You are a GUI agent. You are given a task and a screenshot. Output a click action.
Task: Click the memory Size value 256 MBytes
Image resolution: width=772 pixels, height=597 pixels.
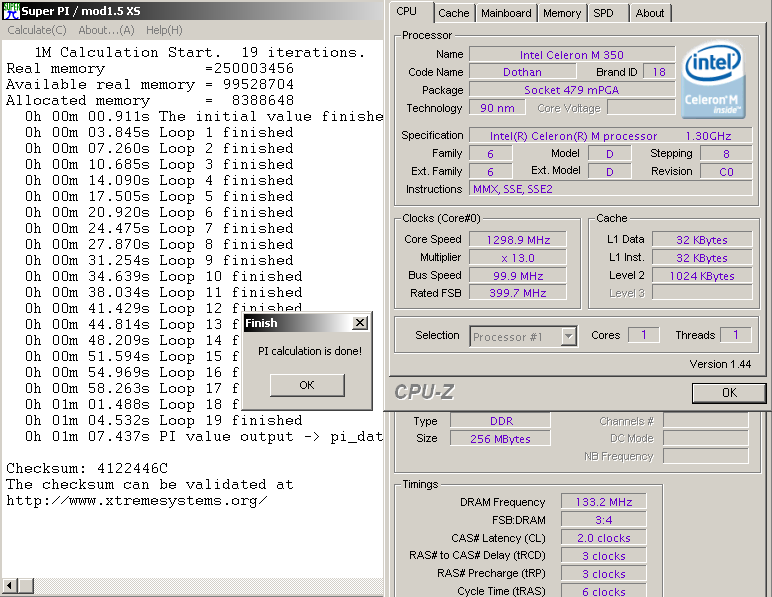(x=500, y=439)
